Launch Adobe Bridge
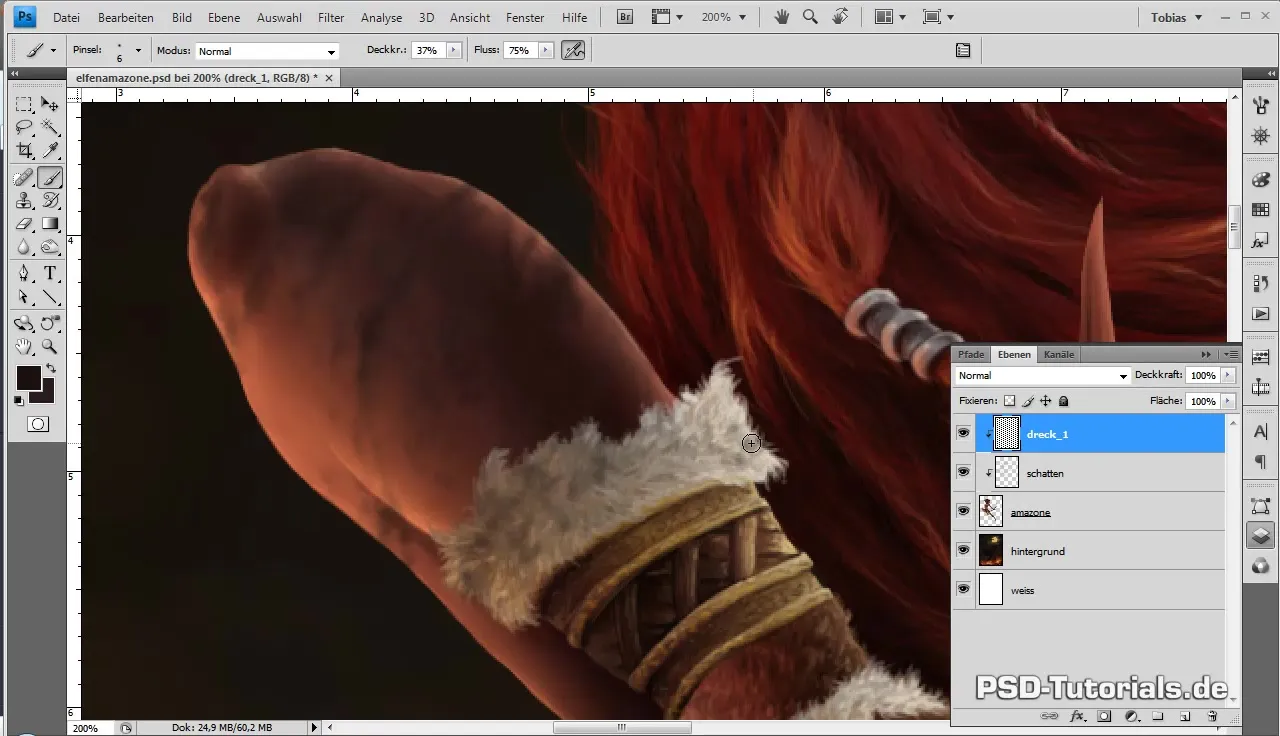This screenshot has width=1280, height=736. 624,17
